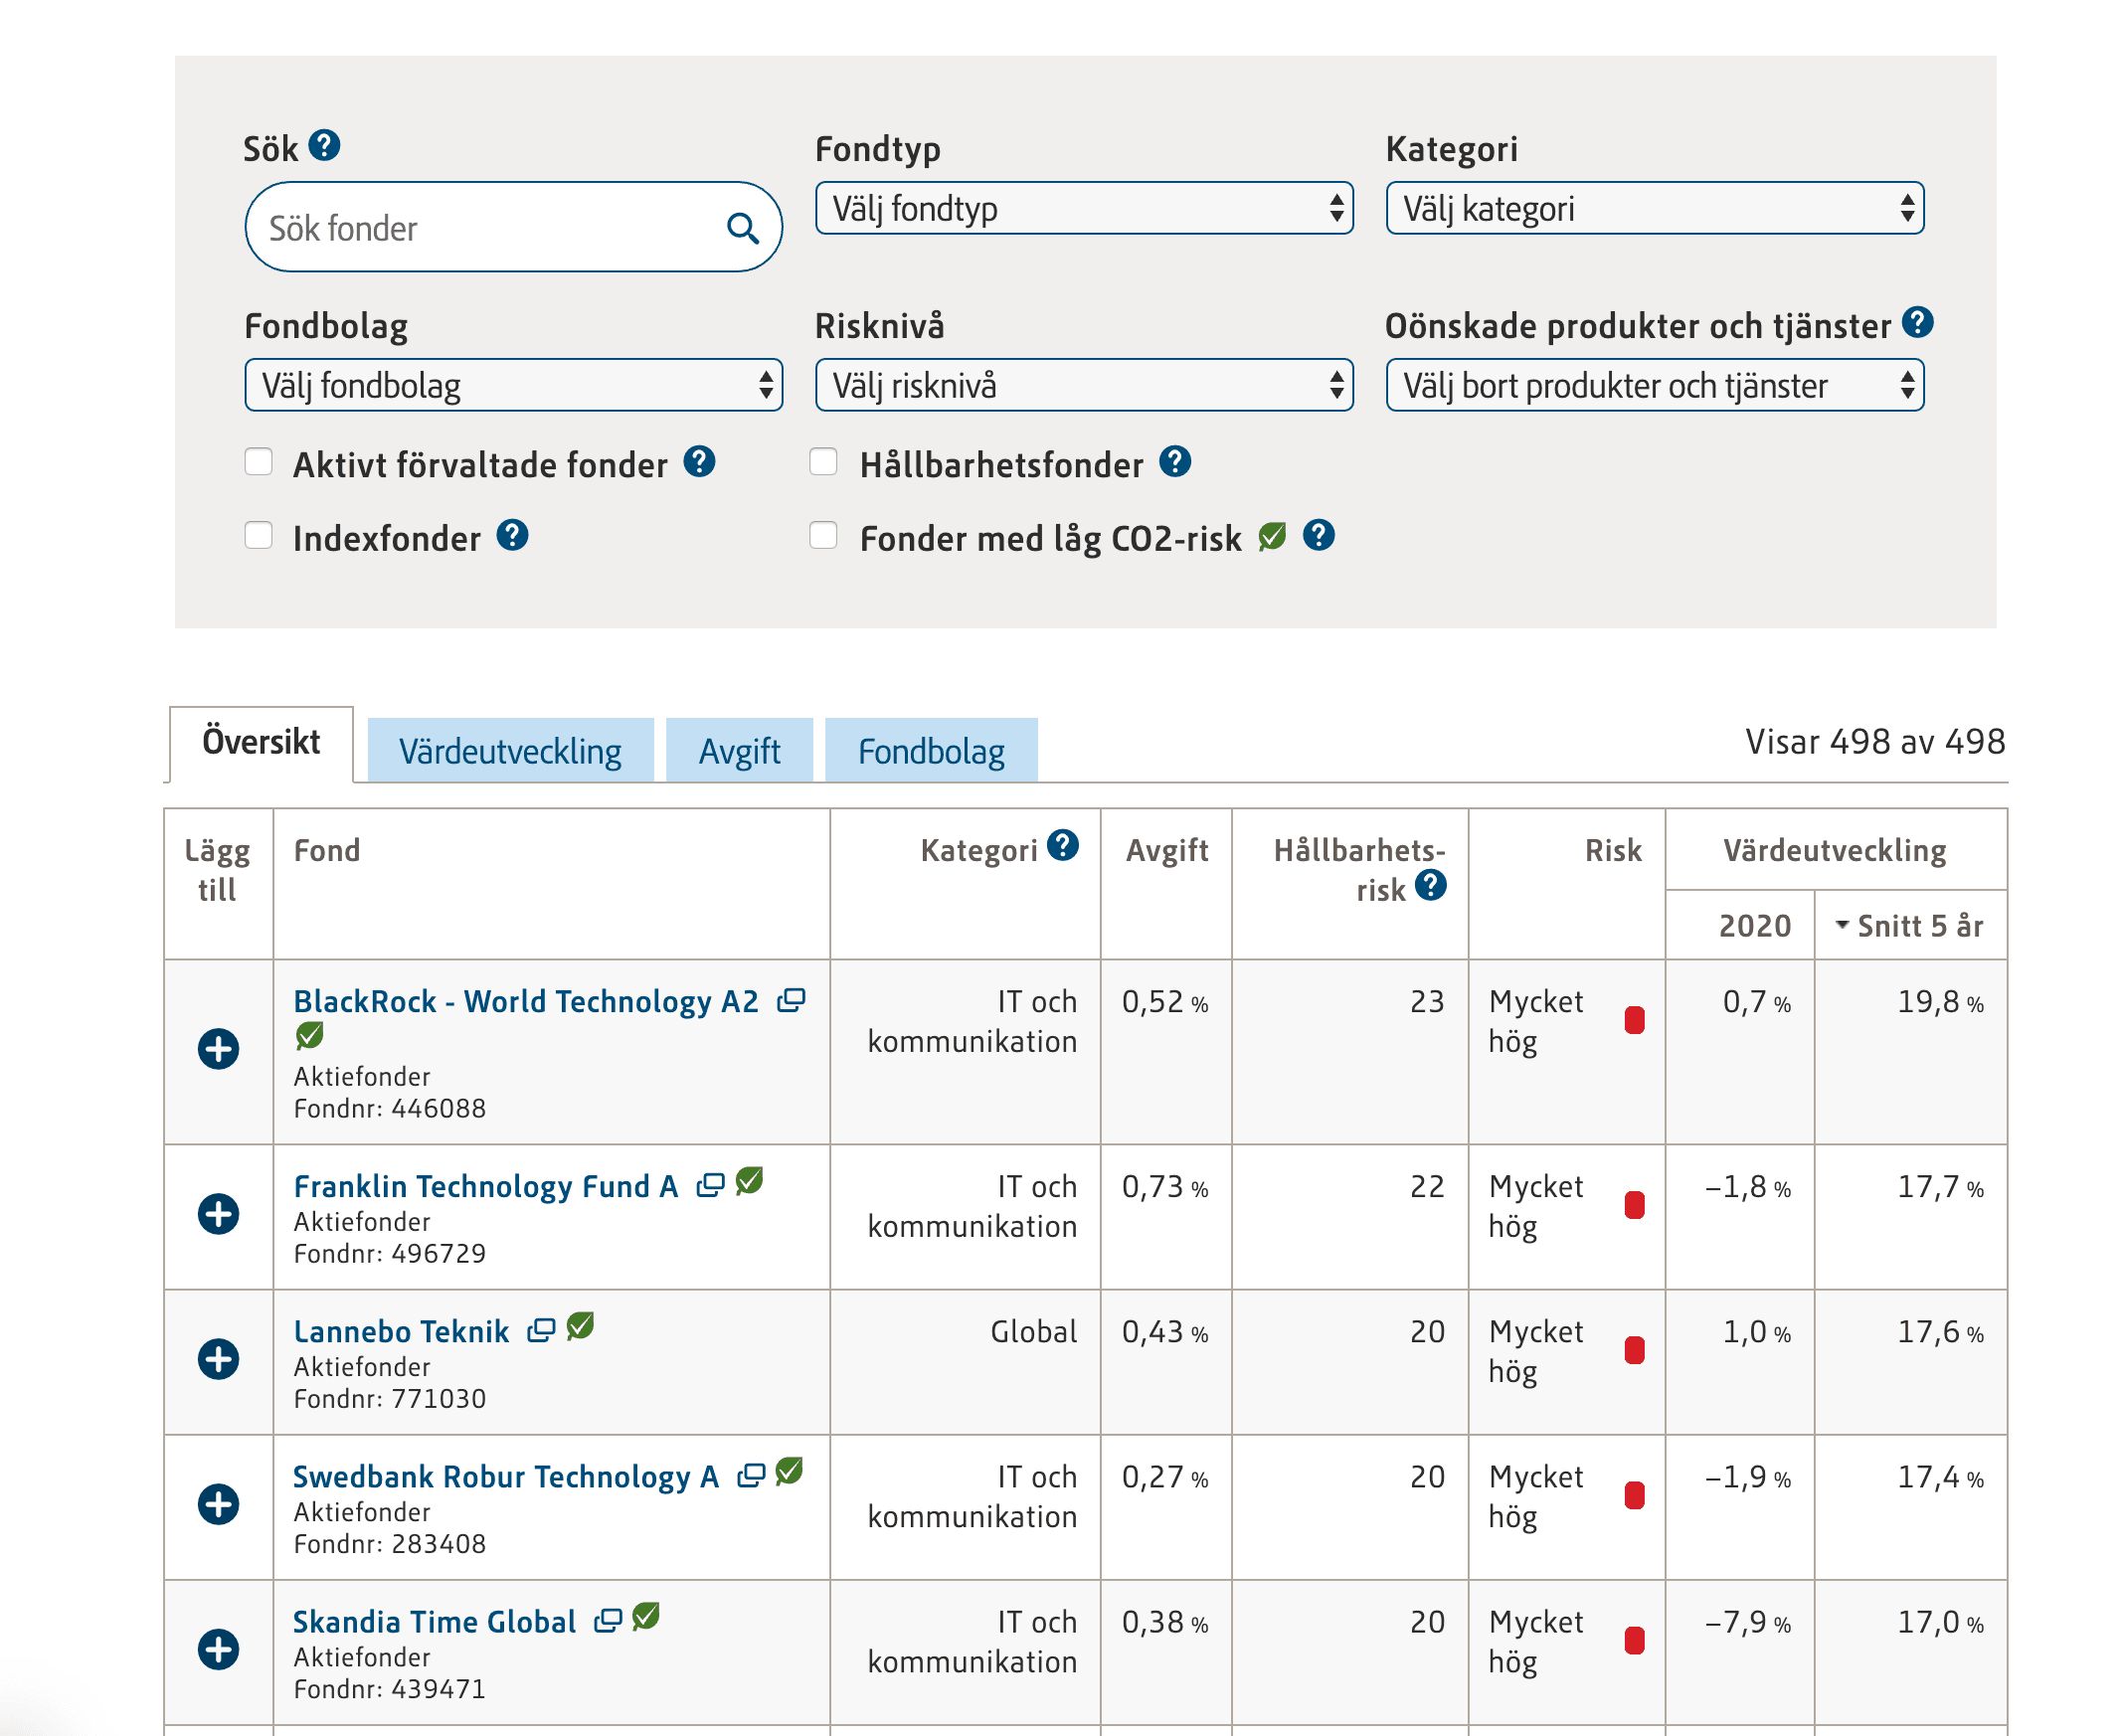Click green leaf badge for Skandia Time Global
This screenshot has height=1736, width=2122.
point(646,1616)
